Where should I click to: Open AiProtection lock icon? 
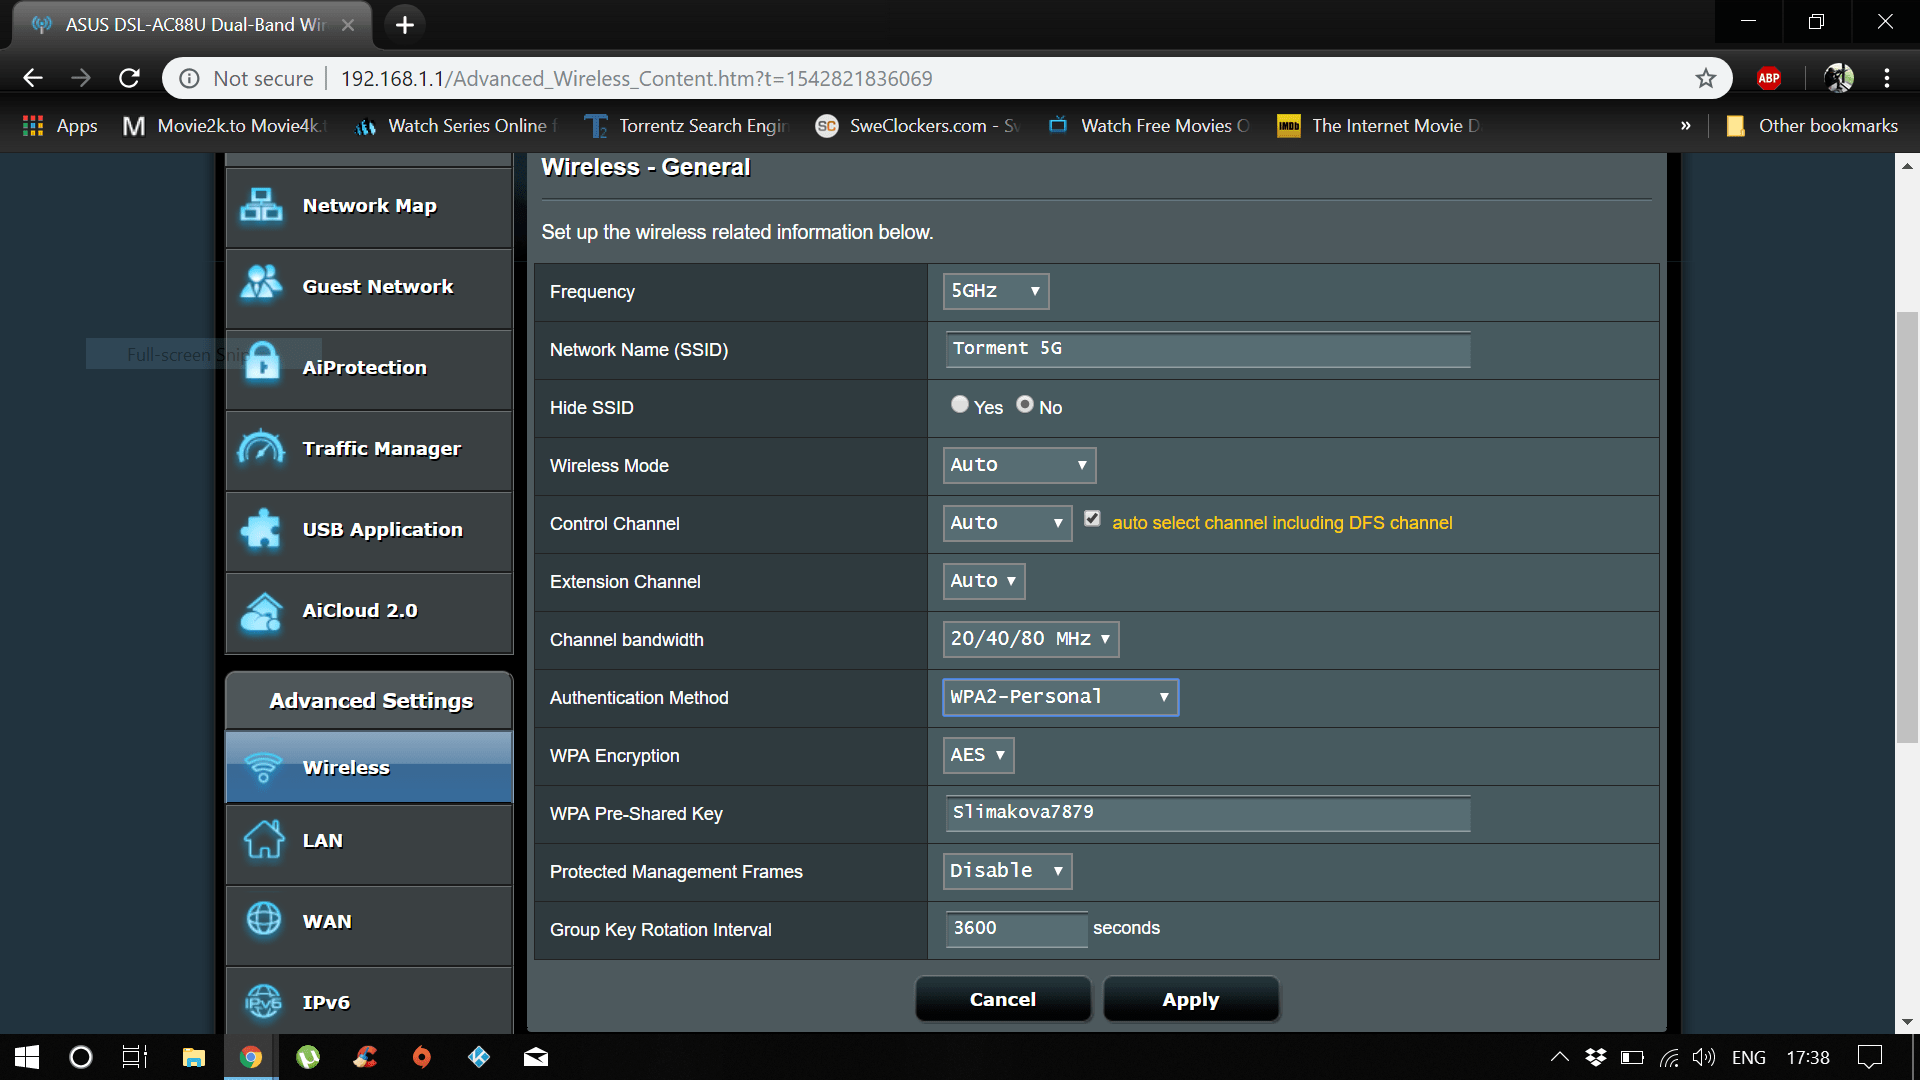click(x=262, y=363)
